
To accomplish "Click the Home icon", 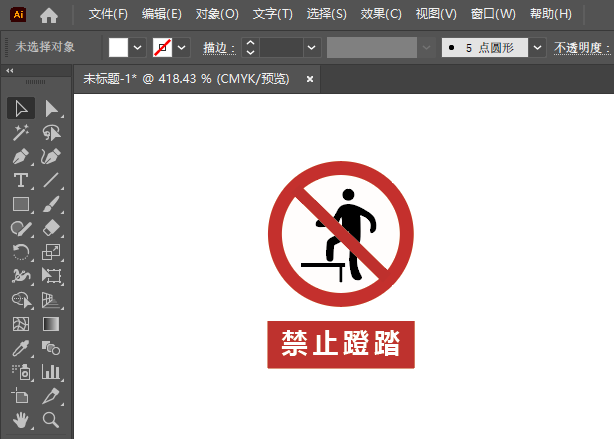I will pos(49,15).
